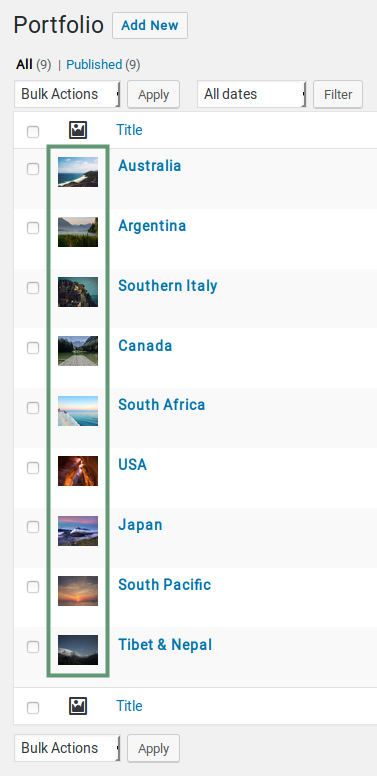
Task: Click the Filter button
Action: click(338, 94)
